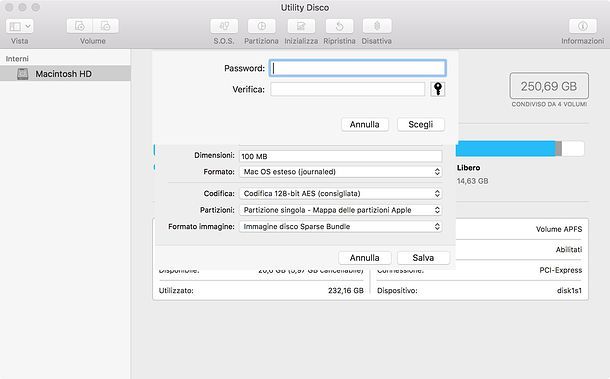
Task: Run the S.O.S. first aid tool
Action: pos(224,26)
